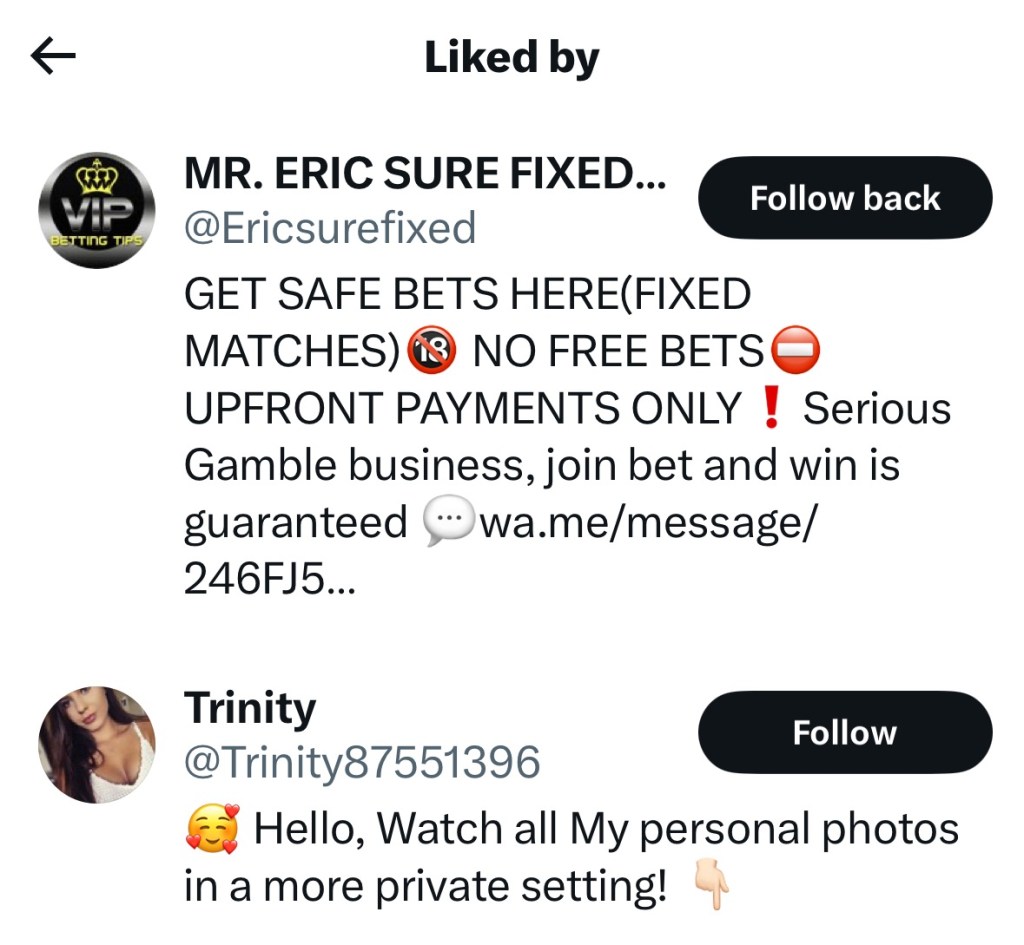Click the @Ericsurefixed handle
Image resolution: width=1024 pixels, height=945 pixels.
[x=330, y=228]
